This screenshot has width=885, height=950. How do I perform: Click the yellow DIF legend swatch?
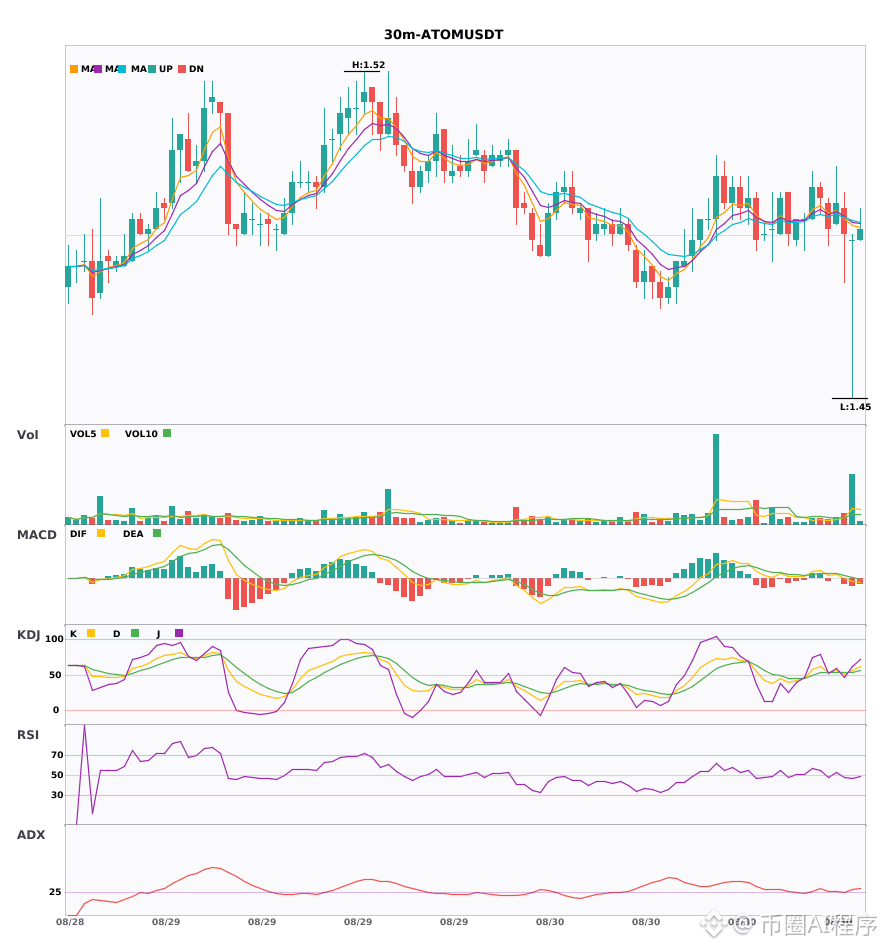click(101, 533)
